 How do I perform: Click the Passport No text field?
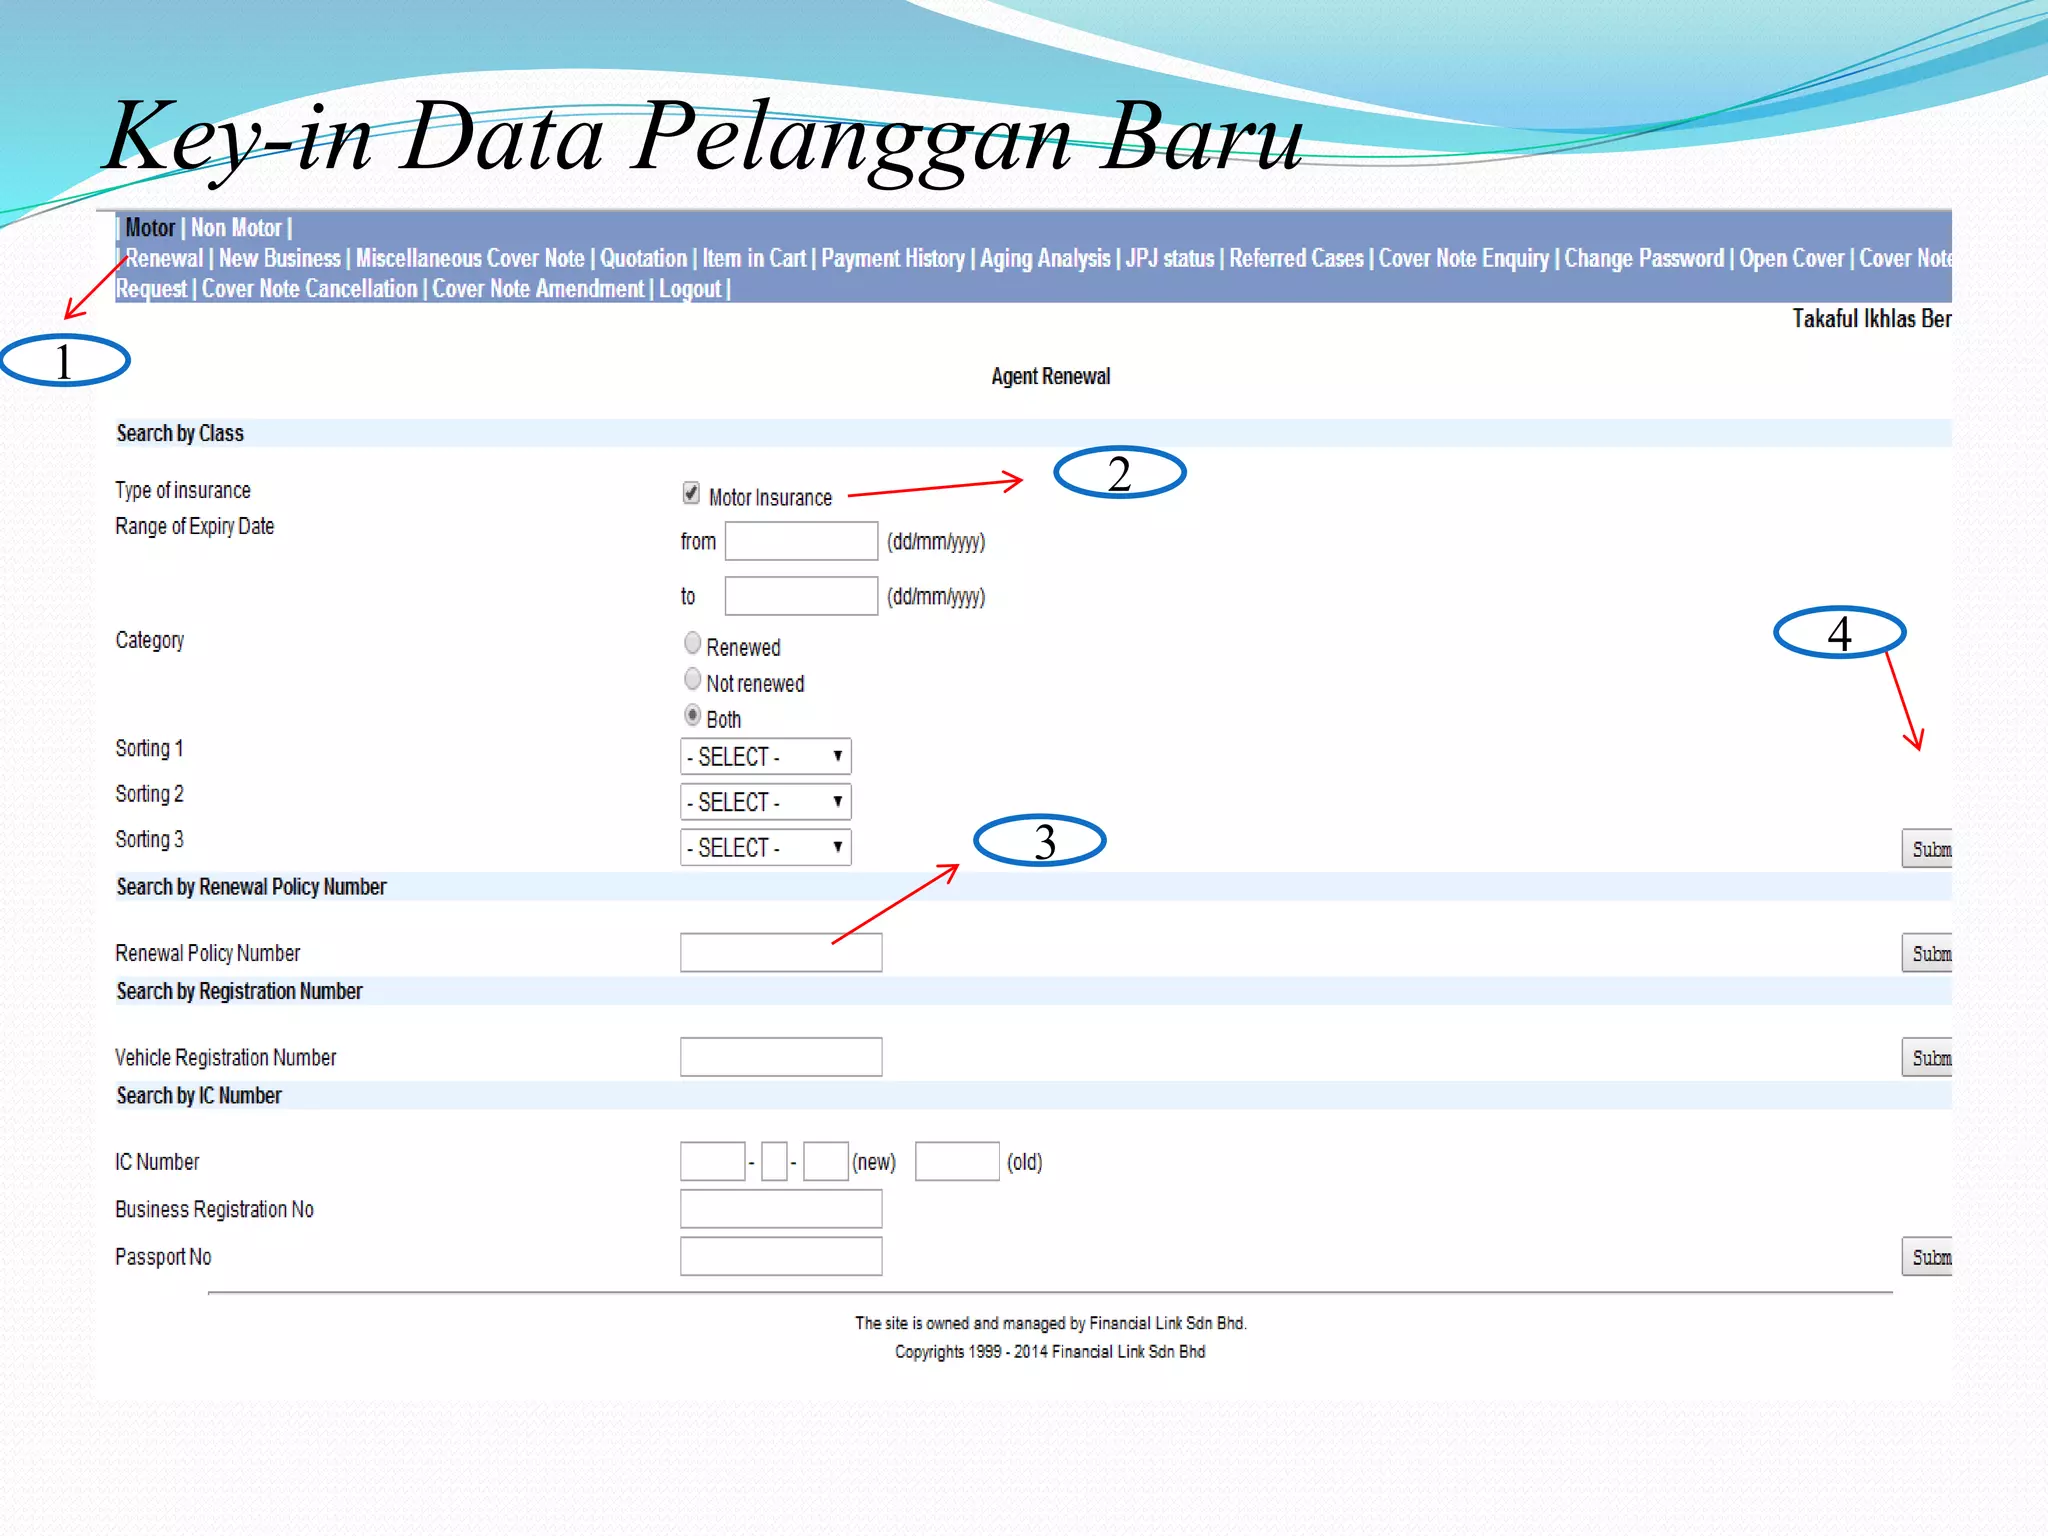[780, 1257]
